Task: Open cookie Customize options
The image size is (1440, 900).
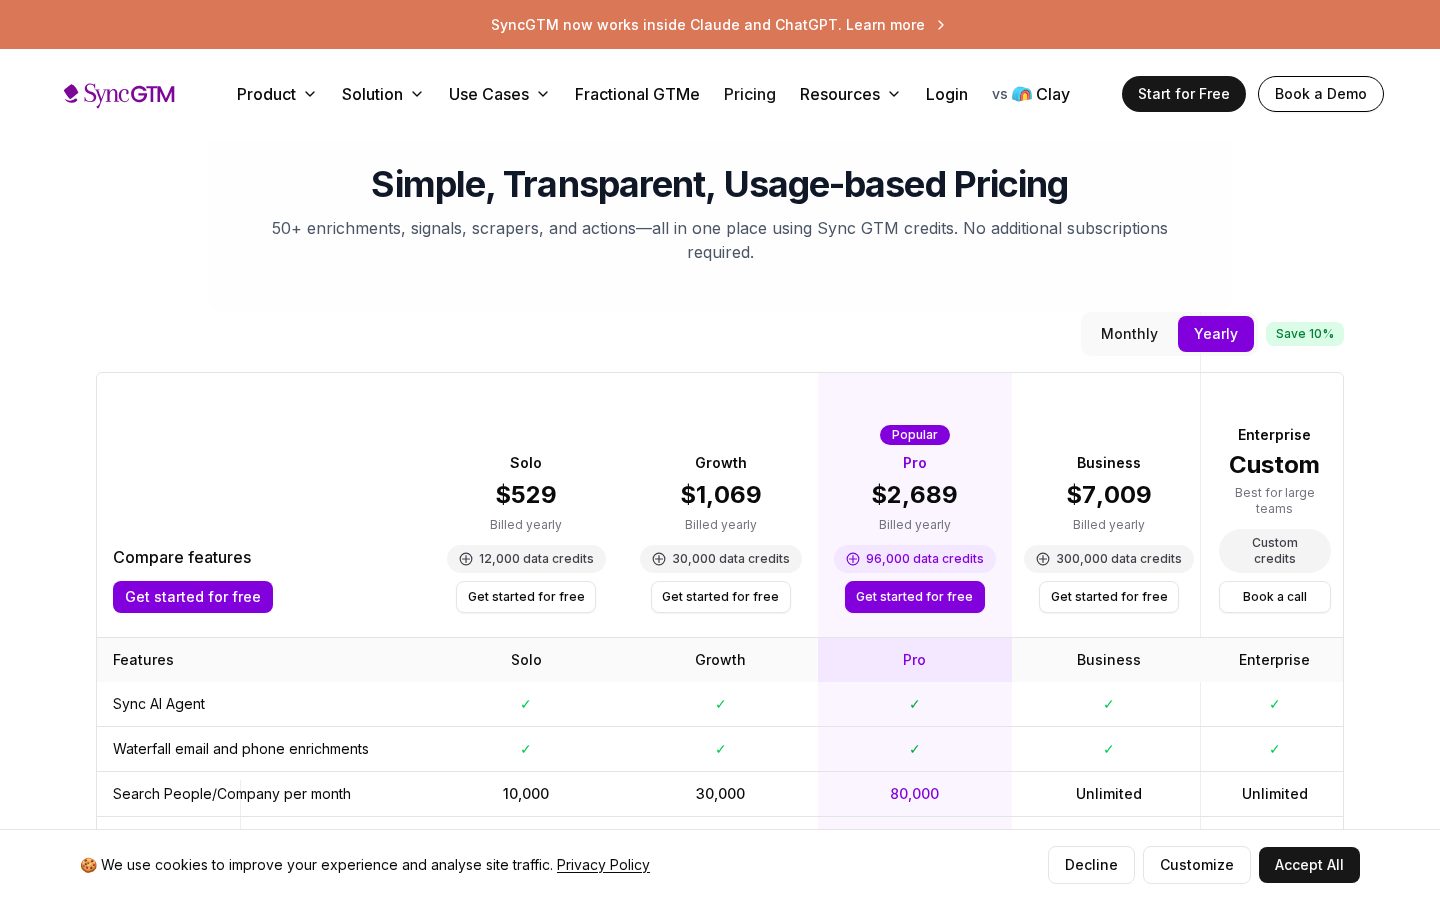Action: tap(1197, 865)
